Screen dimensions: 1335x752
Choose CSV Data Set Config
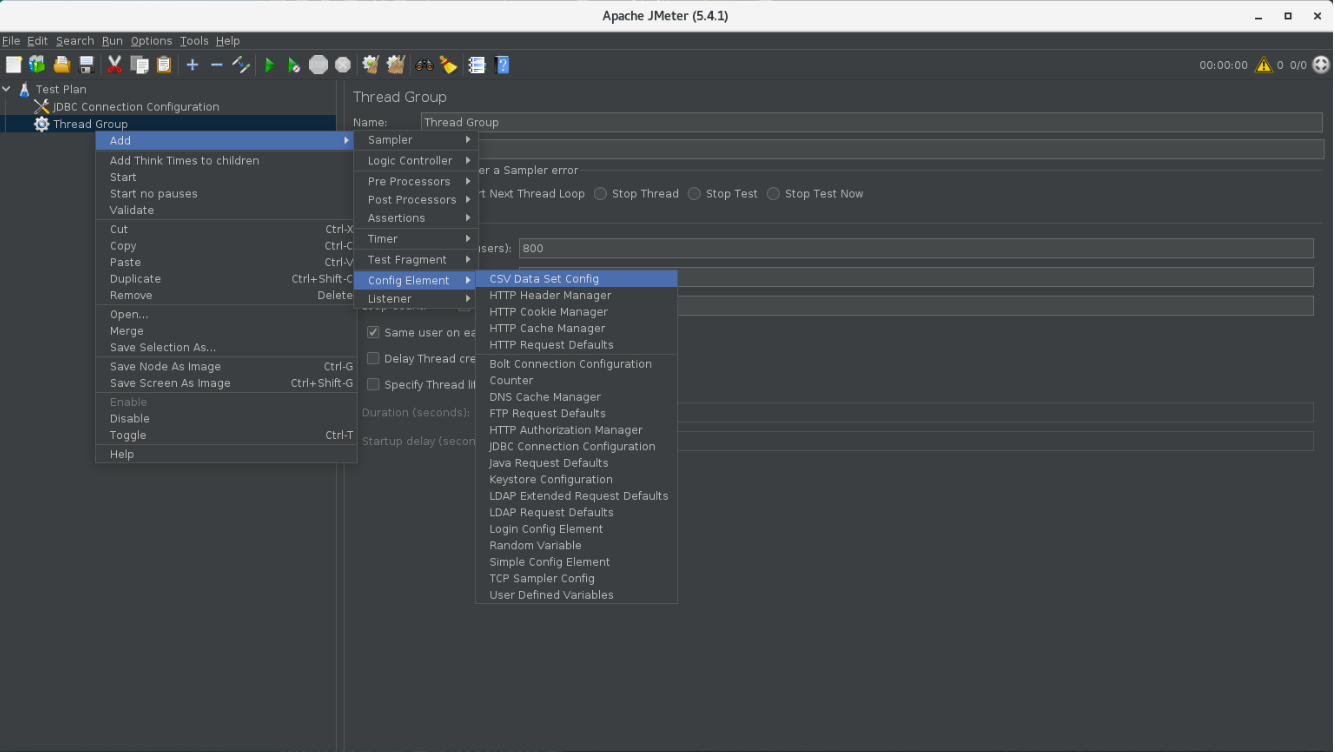click(577, 279)
